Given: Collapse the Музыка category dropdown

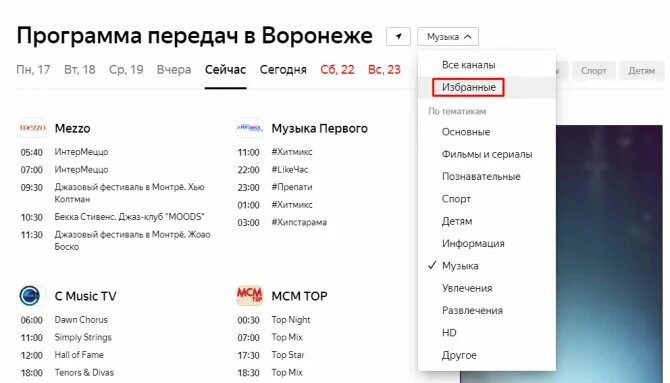Looking at the screenshot, I should pyautogui.click(x=448, y=37).
